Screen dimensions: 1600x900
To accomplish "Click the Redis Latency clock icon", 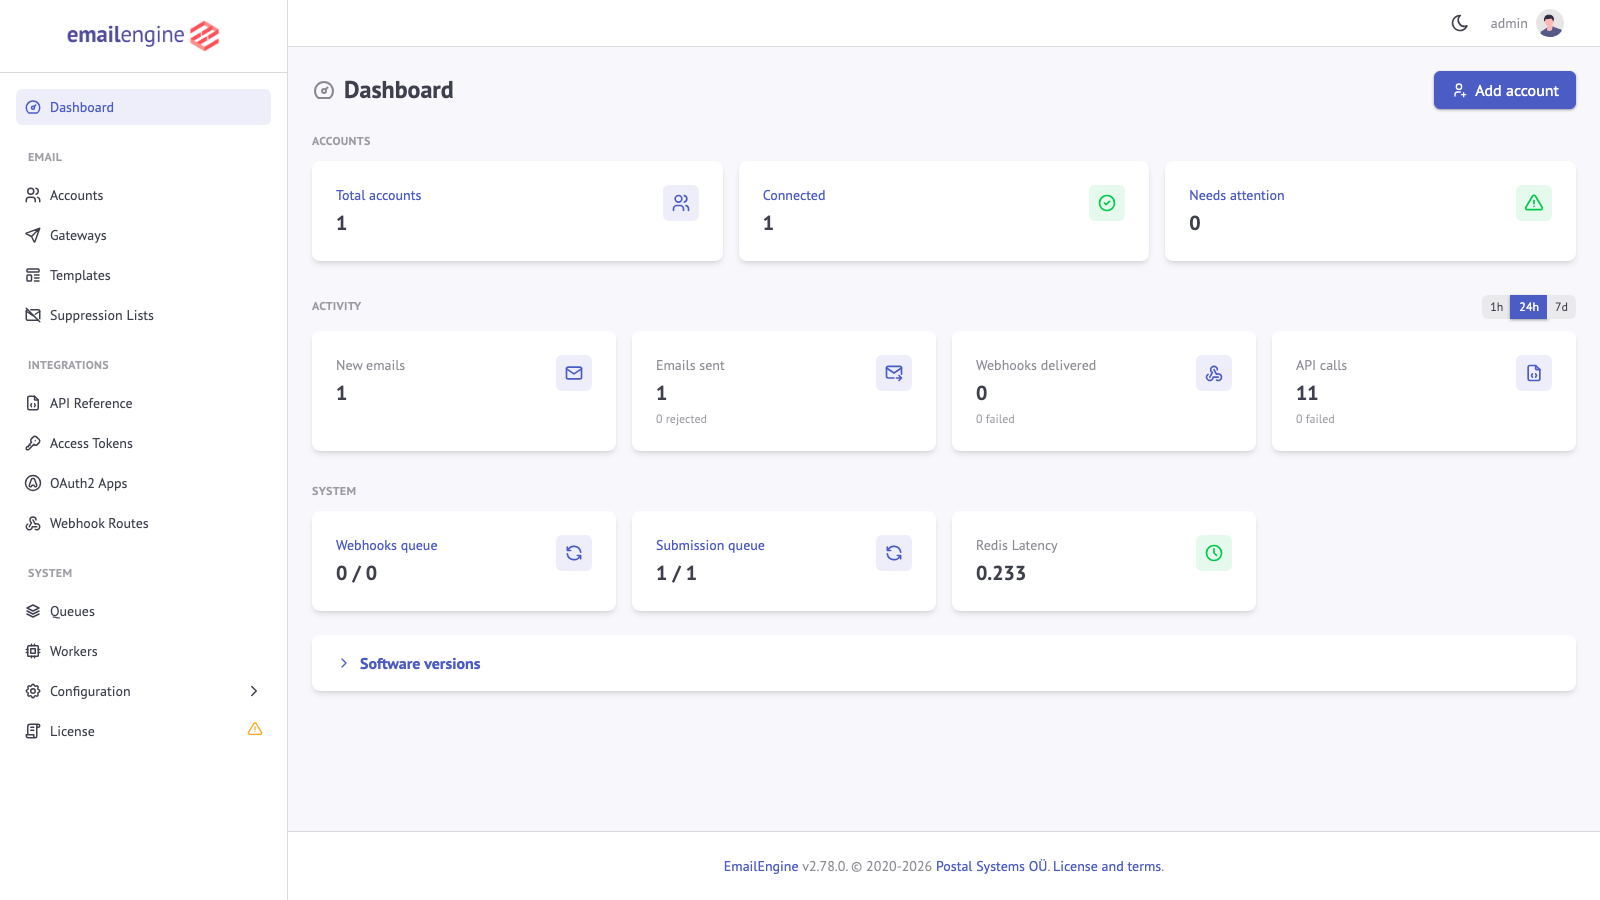I will (1214, 553).
